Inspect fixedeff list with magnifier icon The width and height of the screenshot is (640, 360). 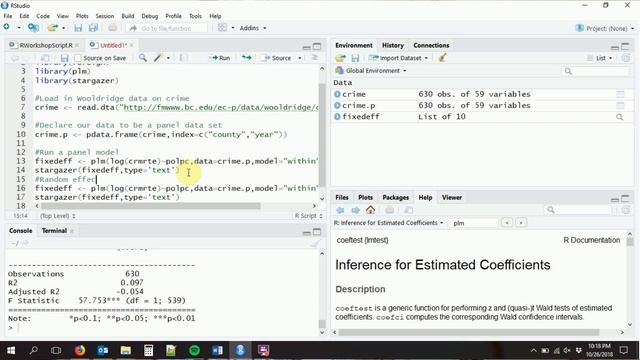point(620,117)
